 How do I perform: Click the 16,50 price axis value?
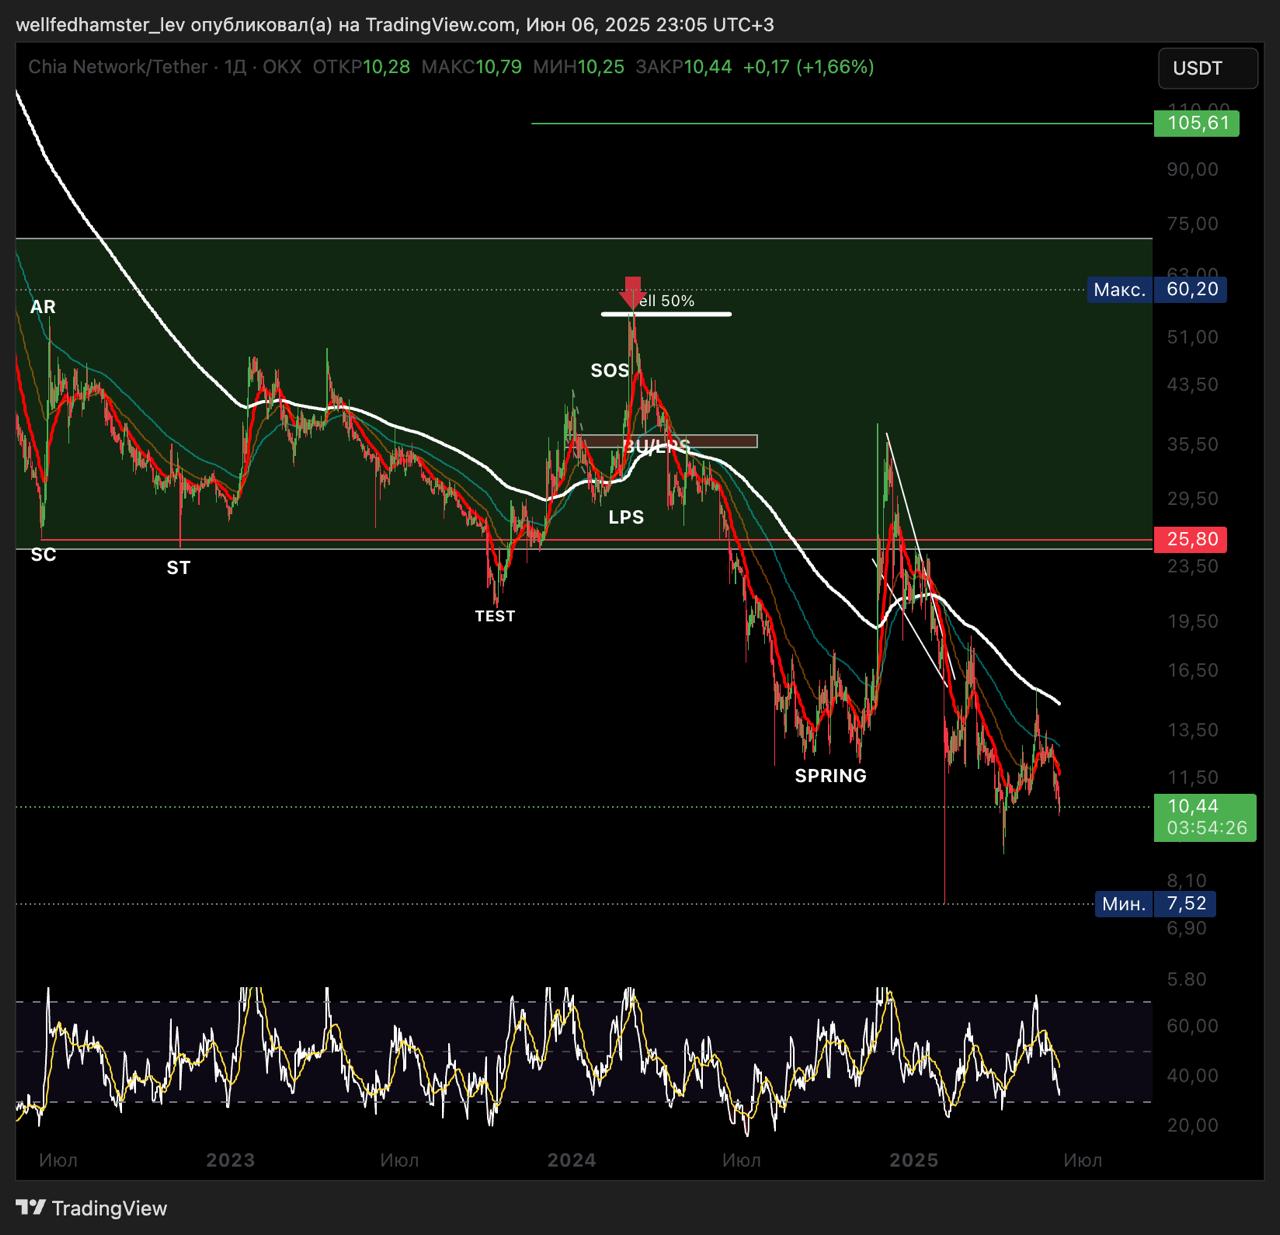pos(1193,671)
